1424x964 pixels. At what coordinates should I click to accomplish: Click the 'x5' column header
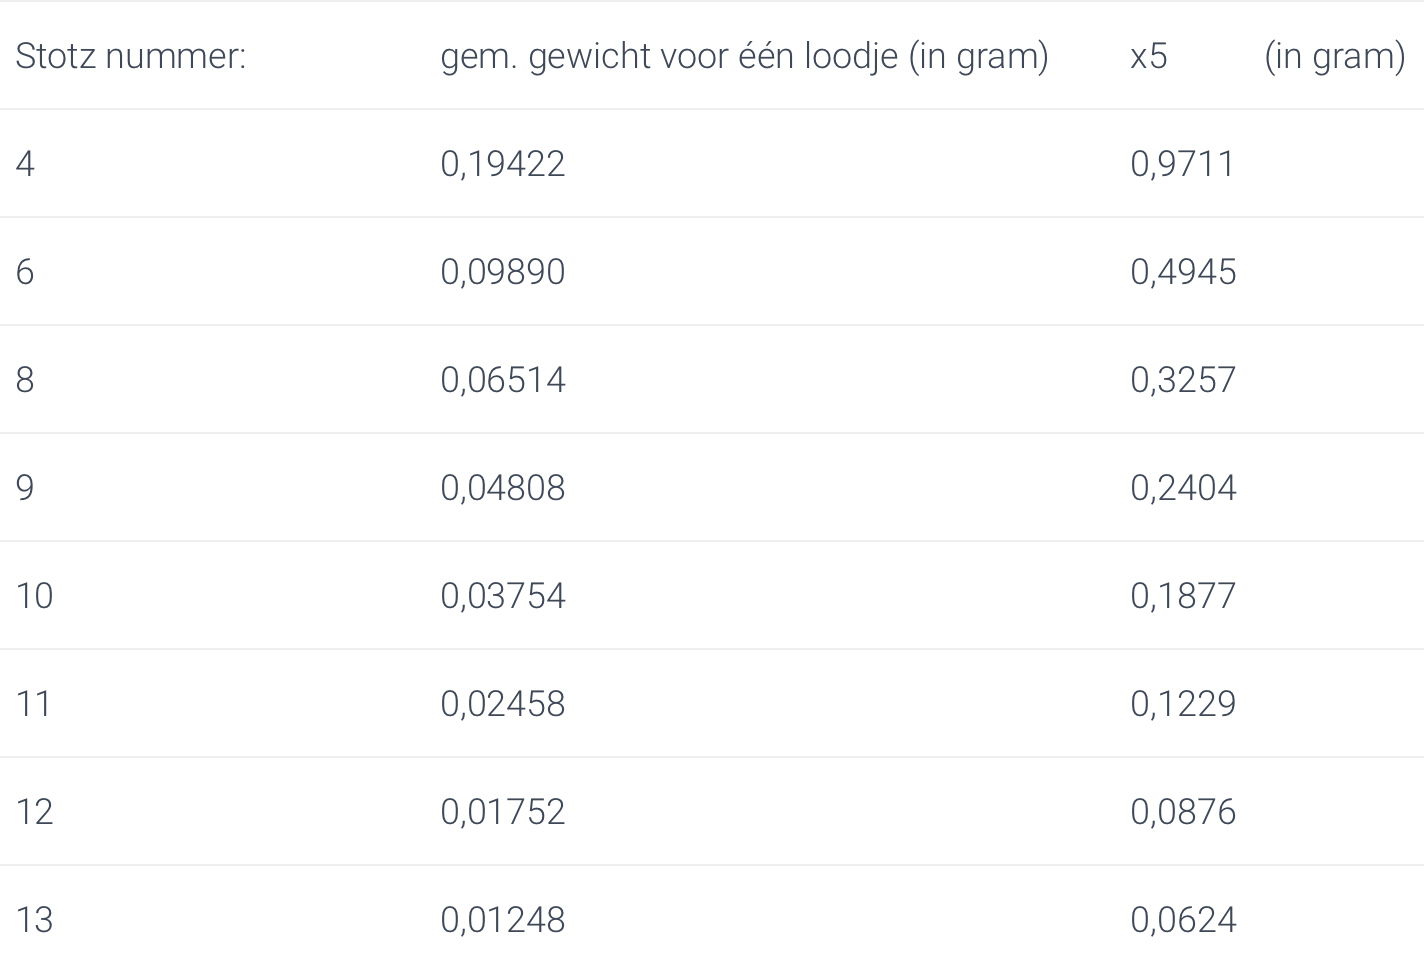click(1149, 56)
